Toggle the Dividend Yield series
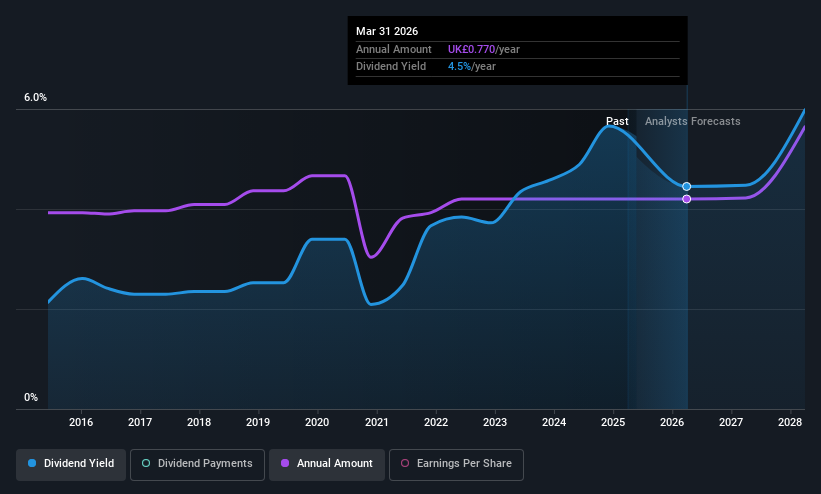 [71, 464]
